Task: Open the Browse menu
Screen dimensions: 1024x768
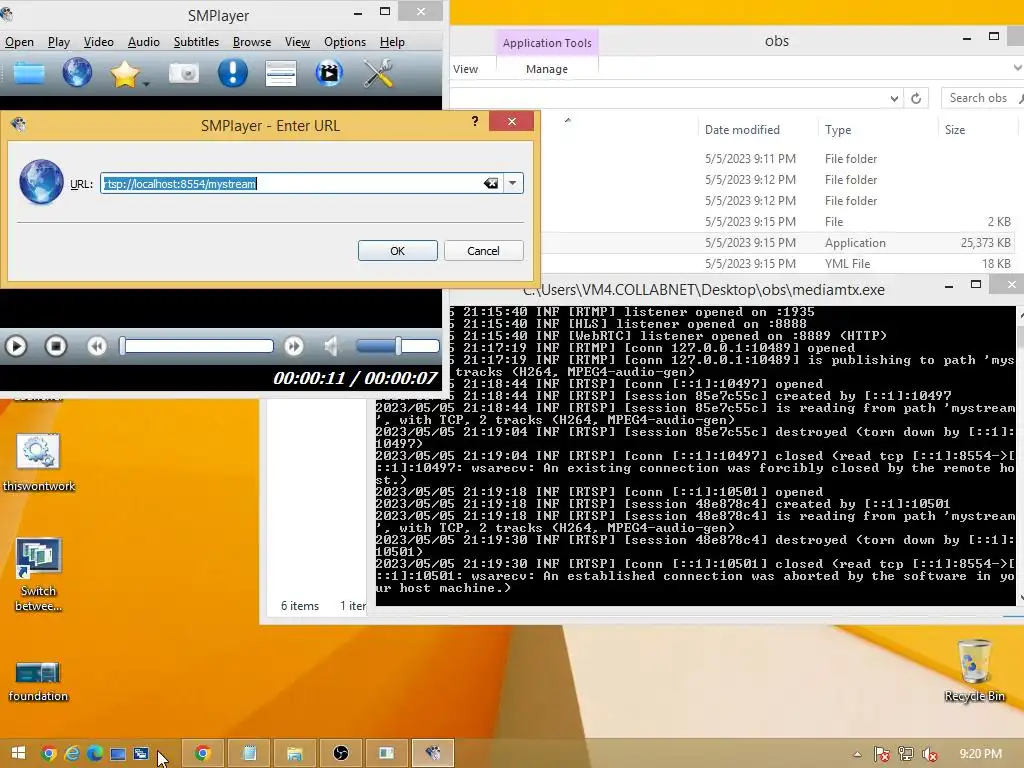Action: pos(251,42)
